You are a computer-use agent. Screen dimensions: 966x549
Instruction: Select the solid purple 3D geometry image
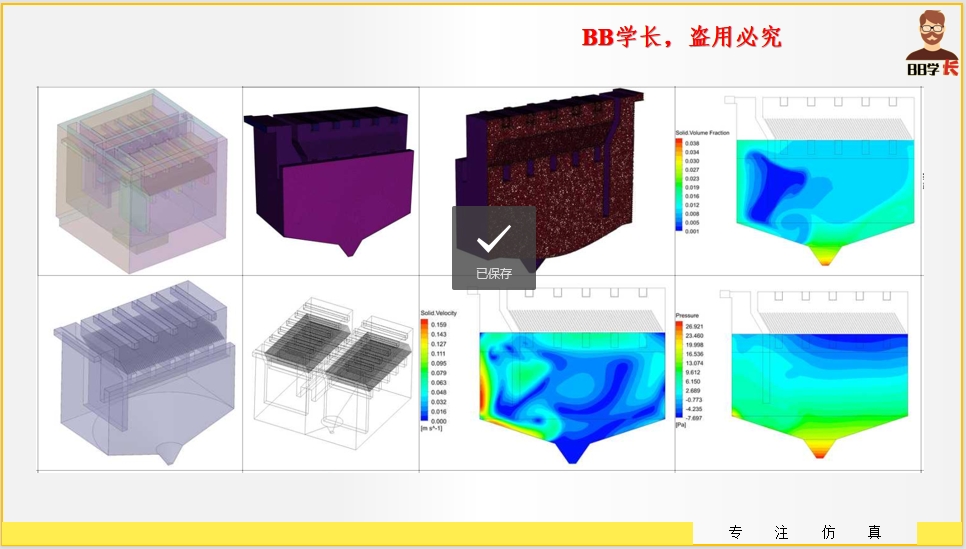pos(330,180)
